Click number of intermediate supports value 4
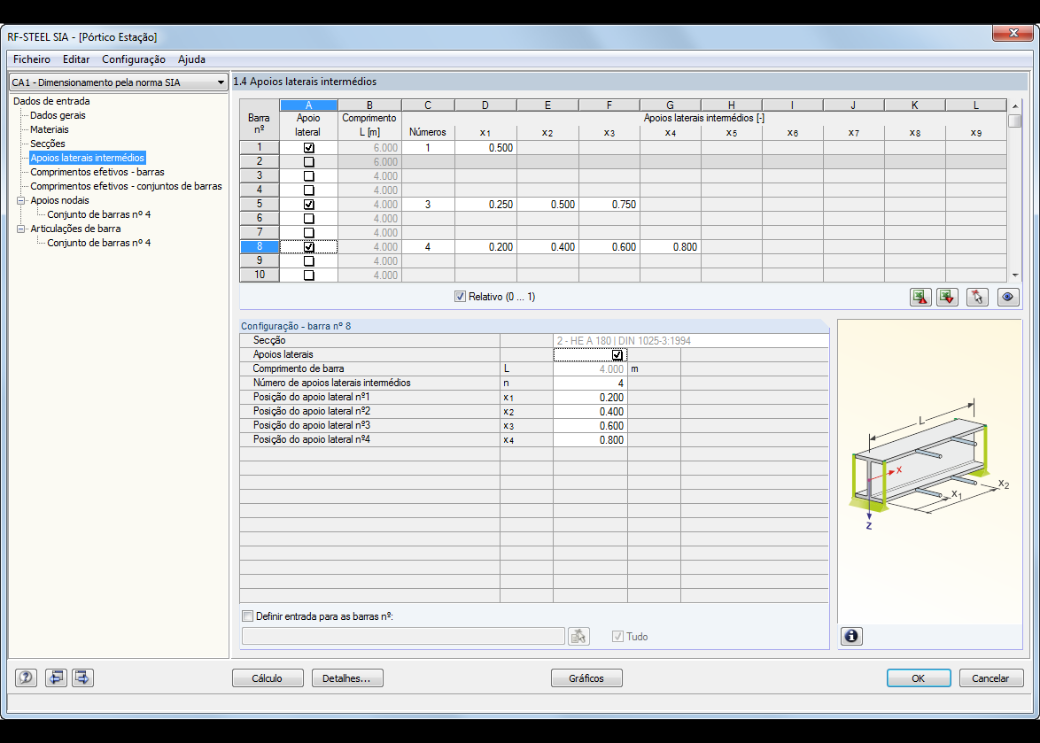 (590, 383)
